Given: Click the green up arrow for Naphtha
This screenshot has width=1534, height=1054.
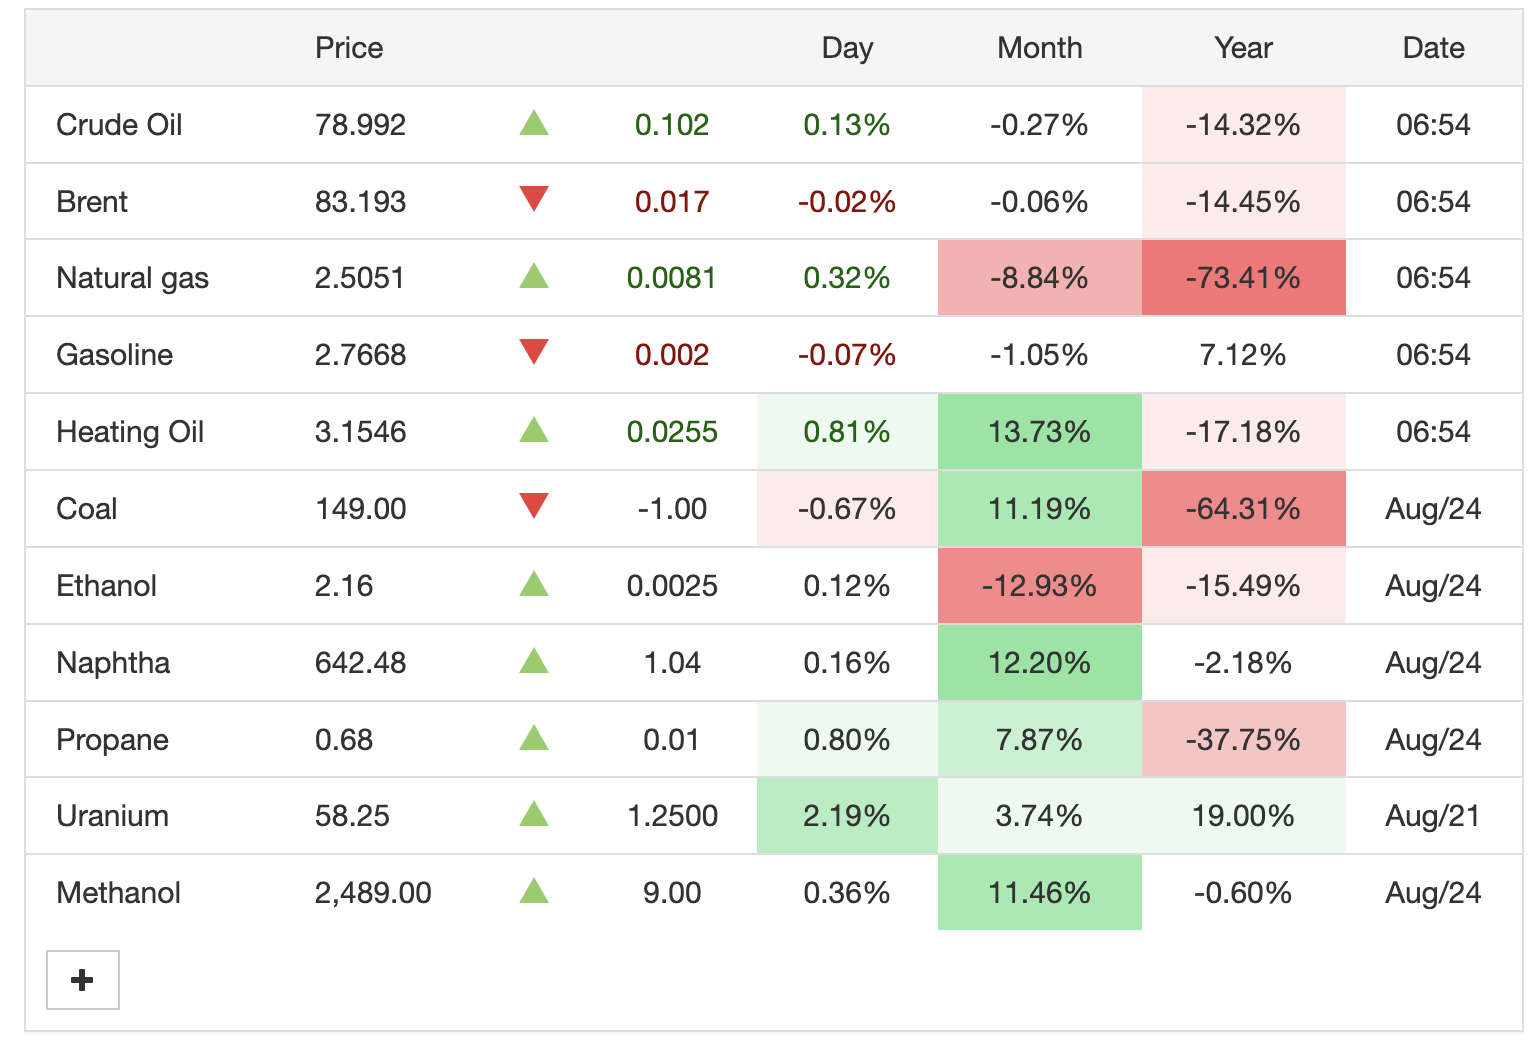Looking at the screenshot, I should tap(534, 661).
